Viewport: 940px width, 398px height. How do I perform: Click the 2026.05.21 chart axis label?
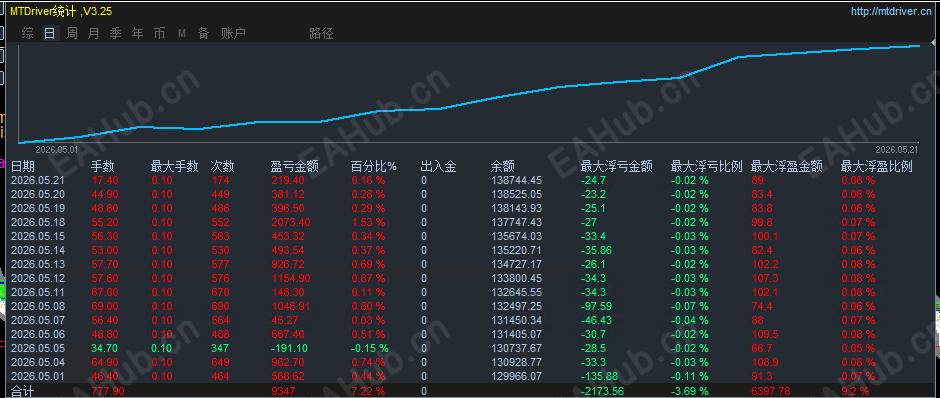click(x=897, y=149)
